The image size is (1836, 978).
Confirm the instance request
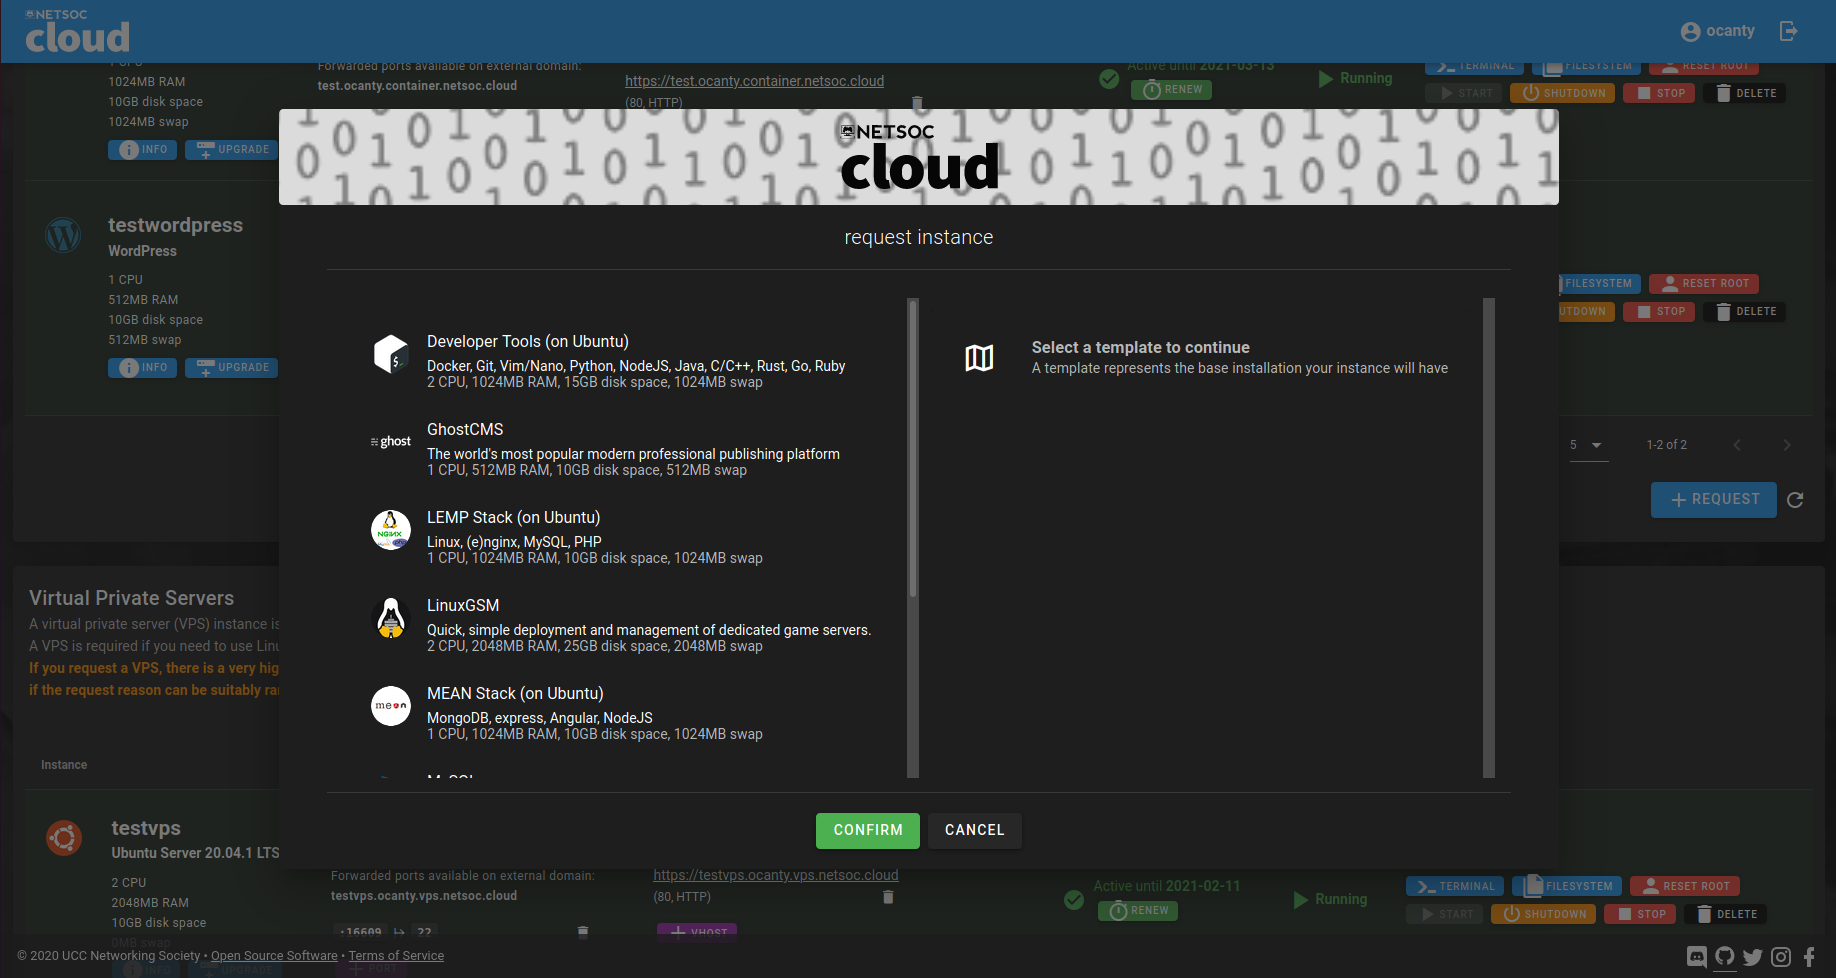pos(868,830)
